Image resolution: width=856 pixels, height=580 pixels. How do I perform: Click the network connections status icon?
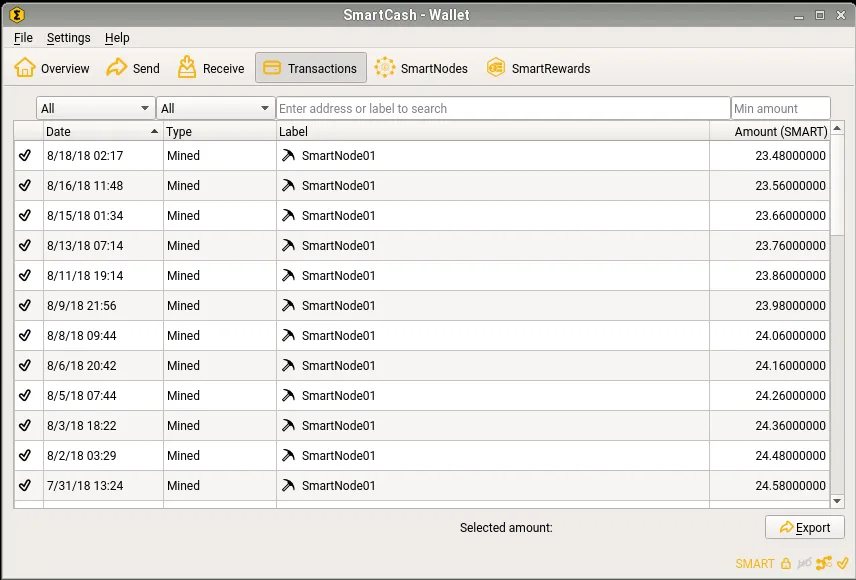pos(824,563)
